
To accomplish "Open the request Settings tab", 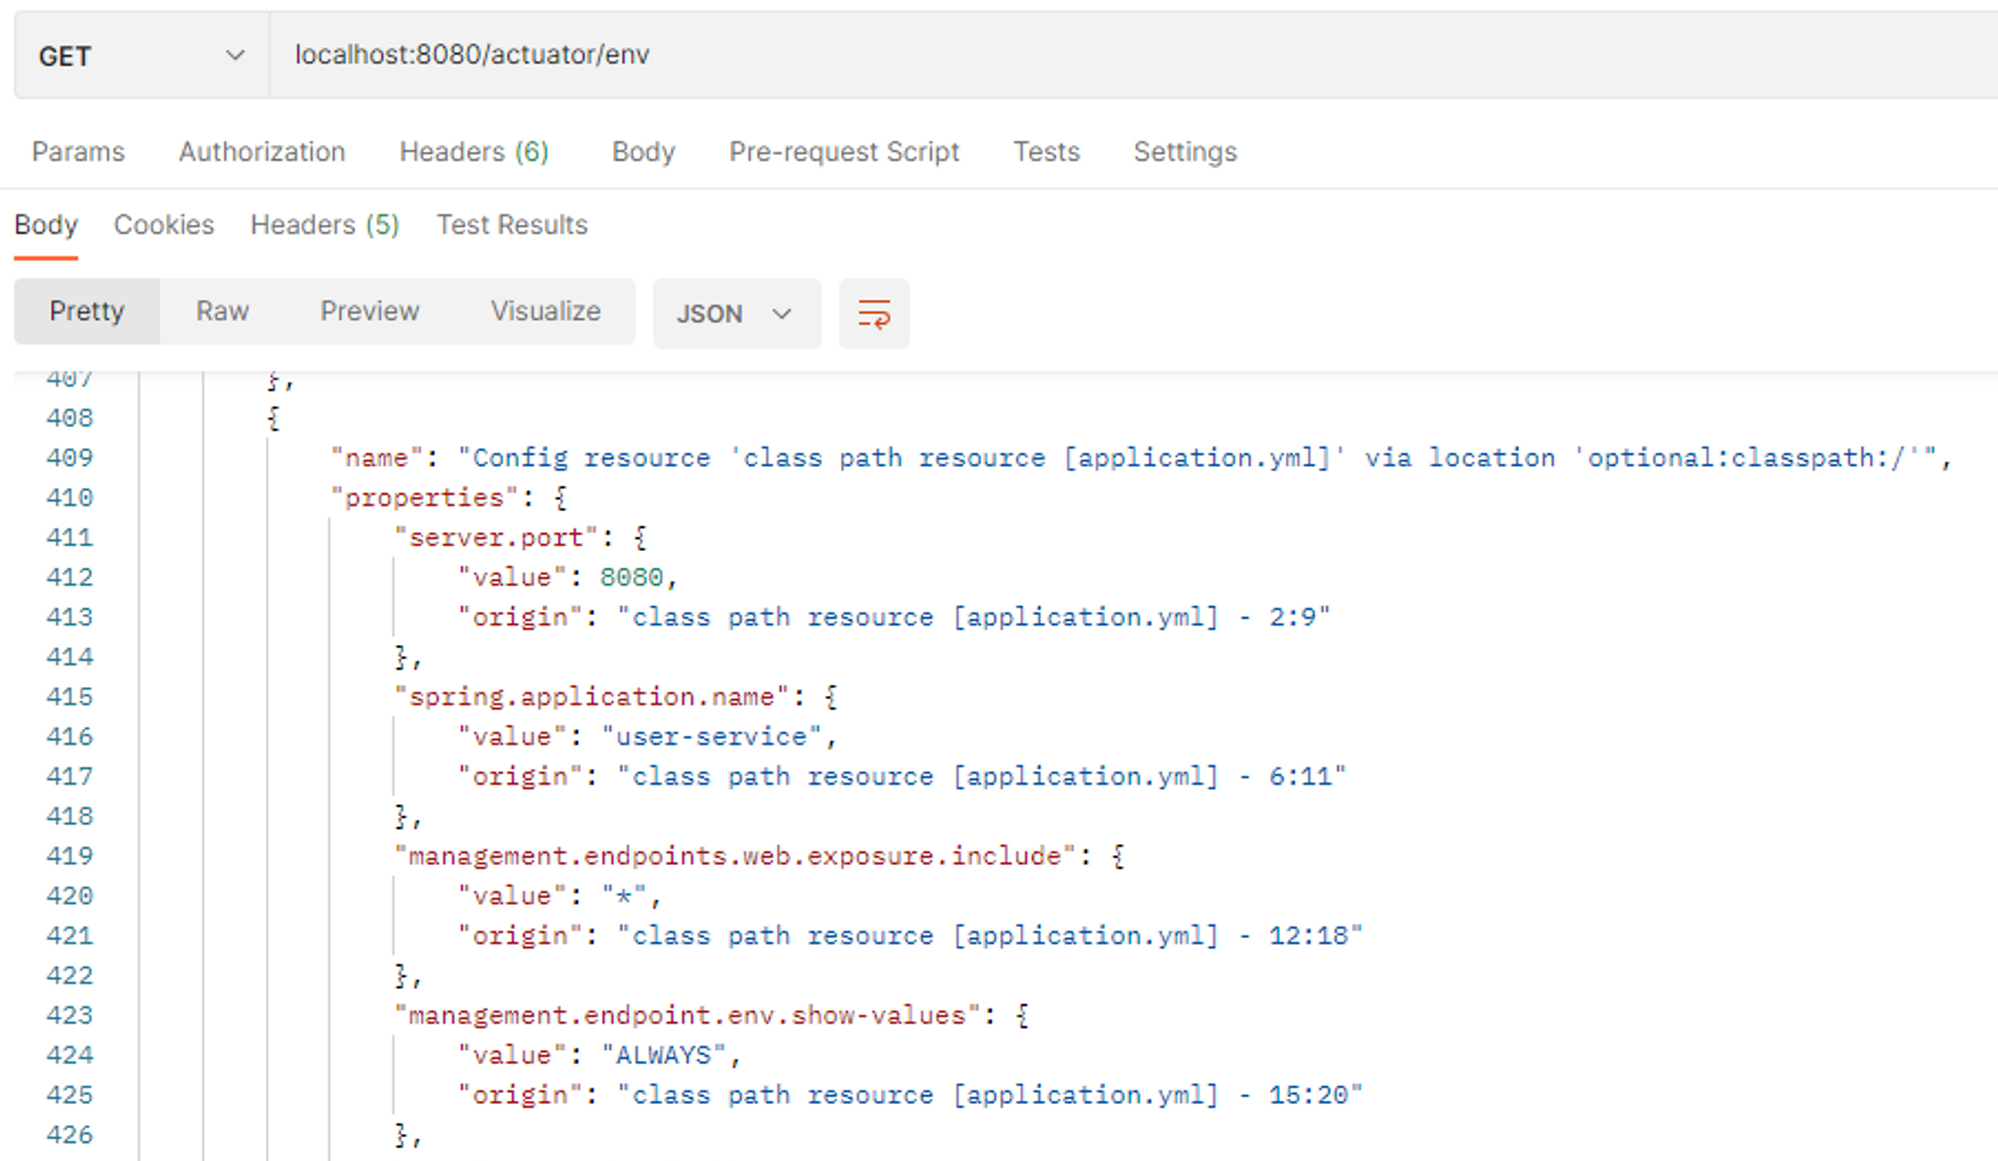I will click(x=1184, y=152).
